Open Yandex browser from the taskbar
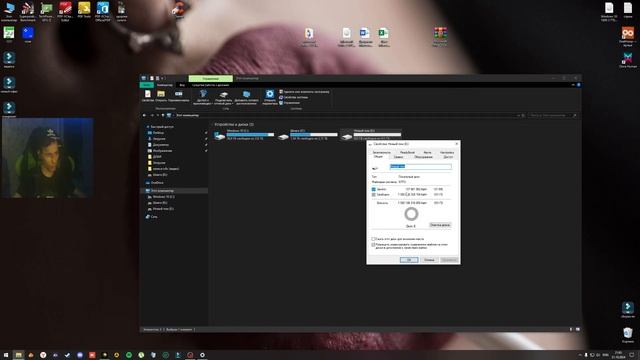The height and width of the screenshot is (360, 640). click(x=43, y=355)
